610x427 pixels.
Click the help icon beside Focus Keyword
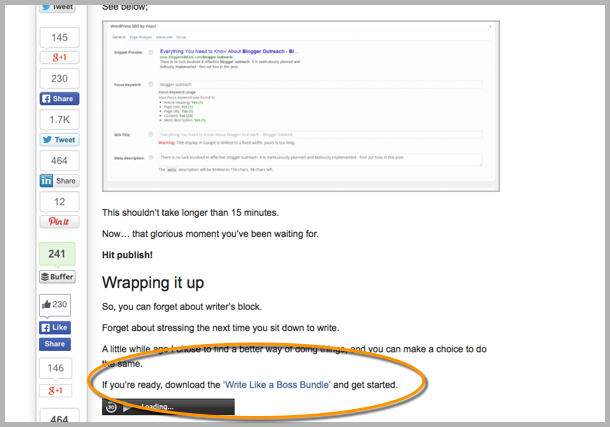pos(151,84)
